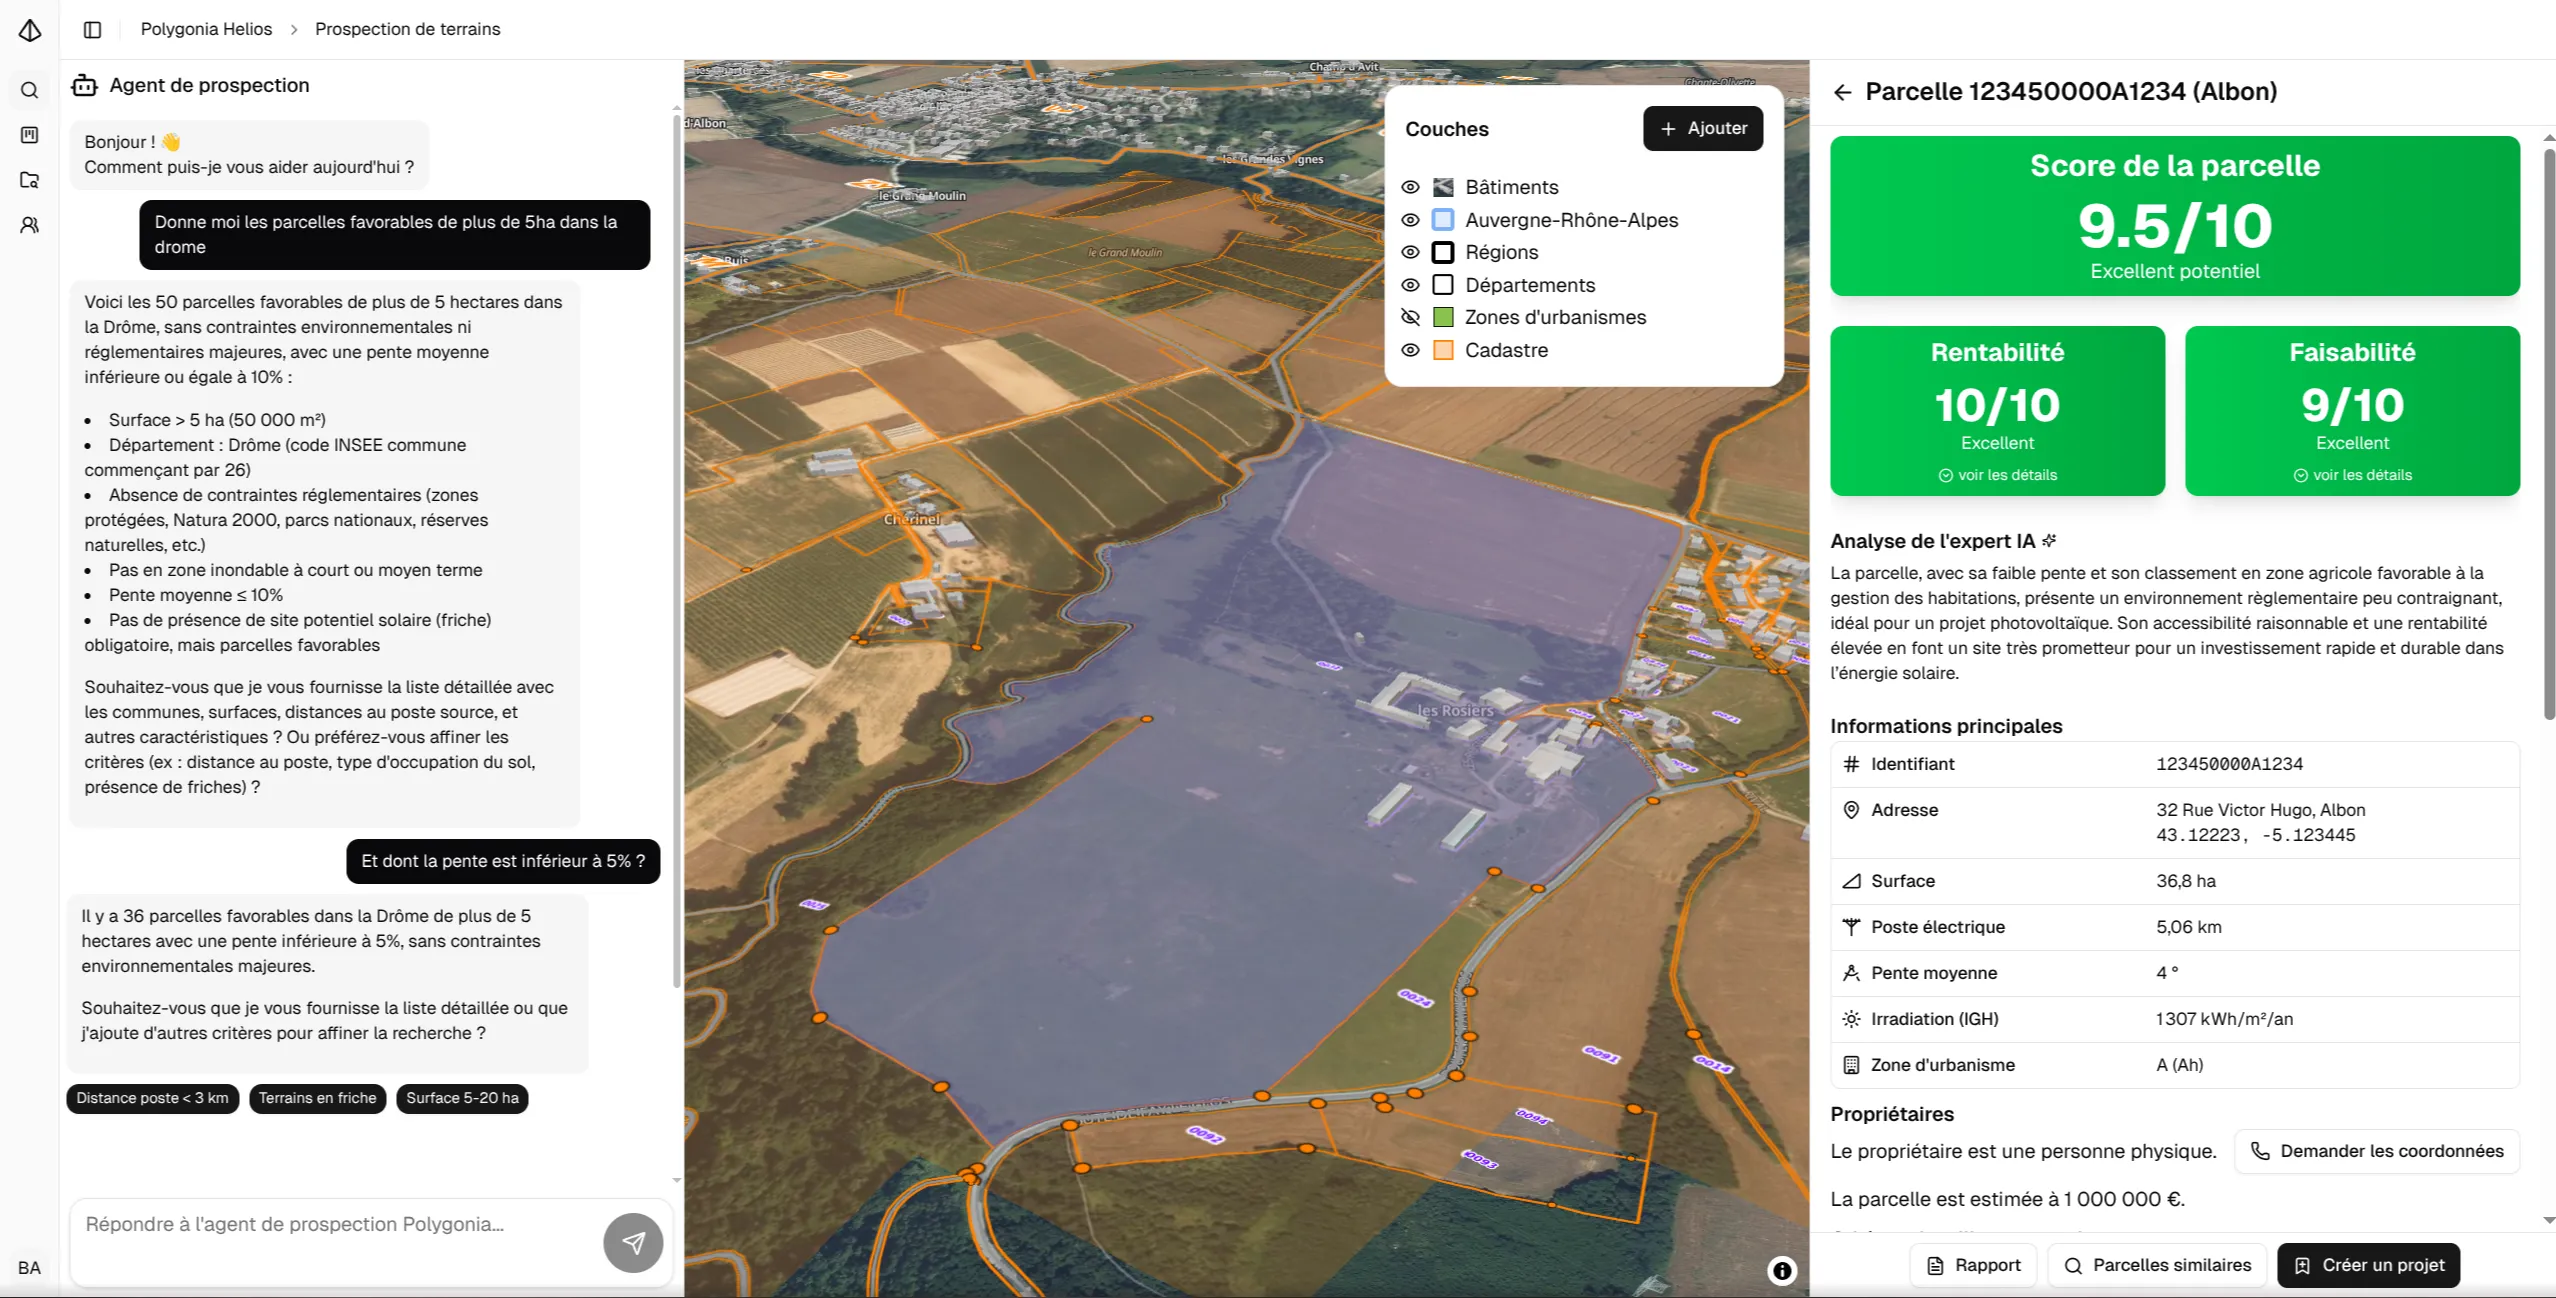Screen dimensions: 2556x1298
Task: Open the Polygonia logo home icon
Action: [x=30, y=30]
